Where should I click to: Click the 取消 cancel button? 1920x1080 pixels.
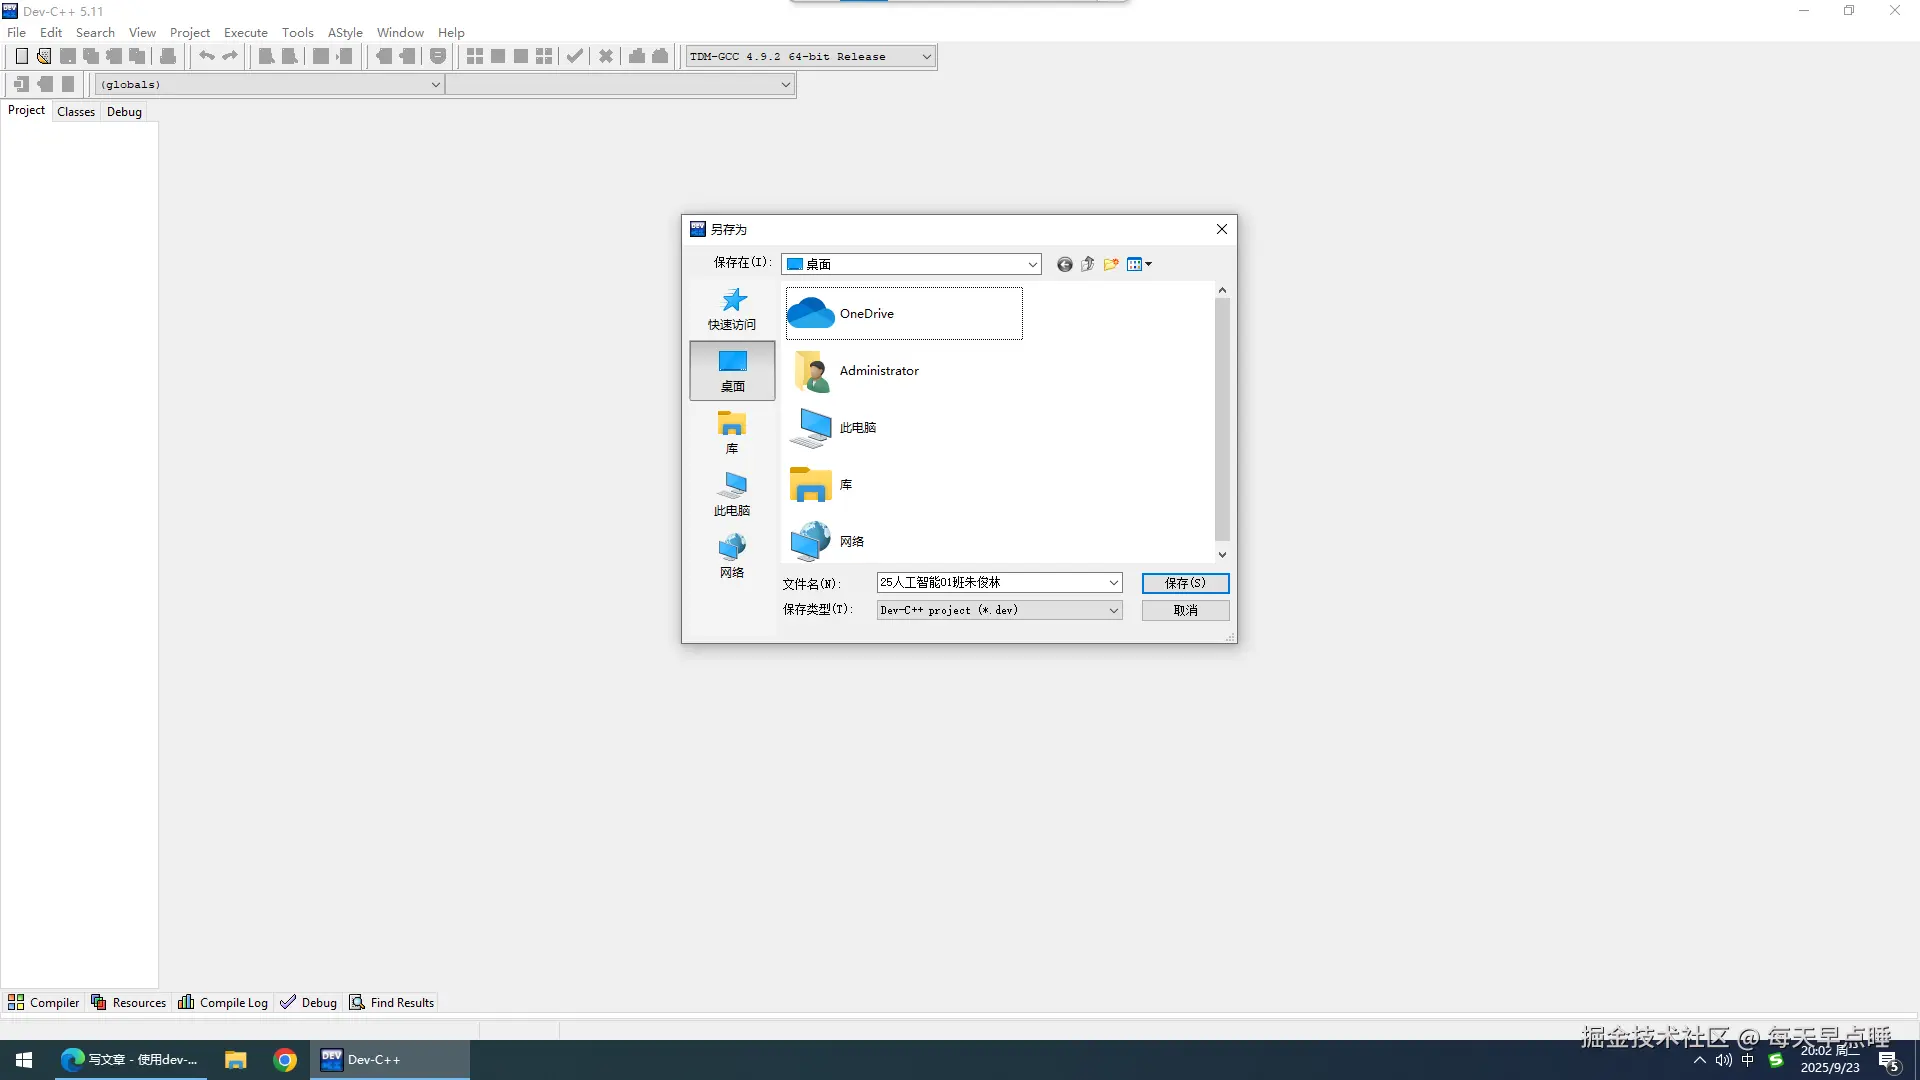[1185, 610]
